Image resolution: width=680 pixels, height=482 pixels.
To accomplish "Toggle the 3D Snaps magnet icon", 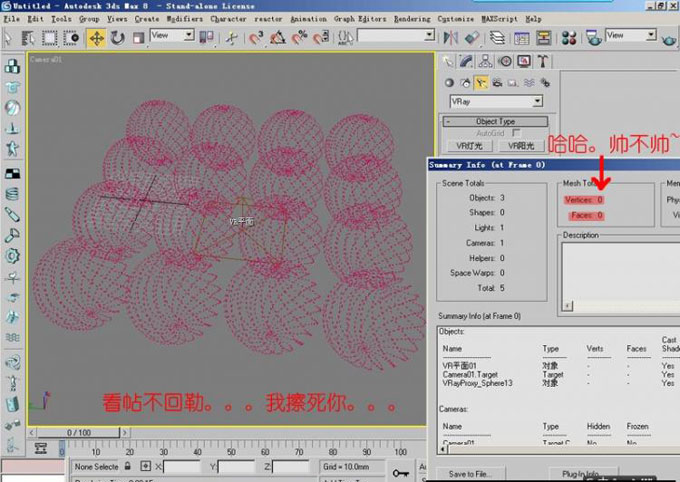I will (x=256, y=38).
